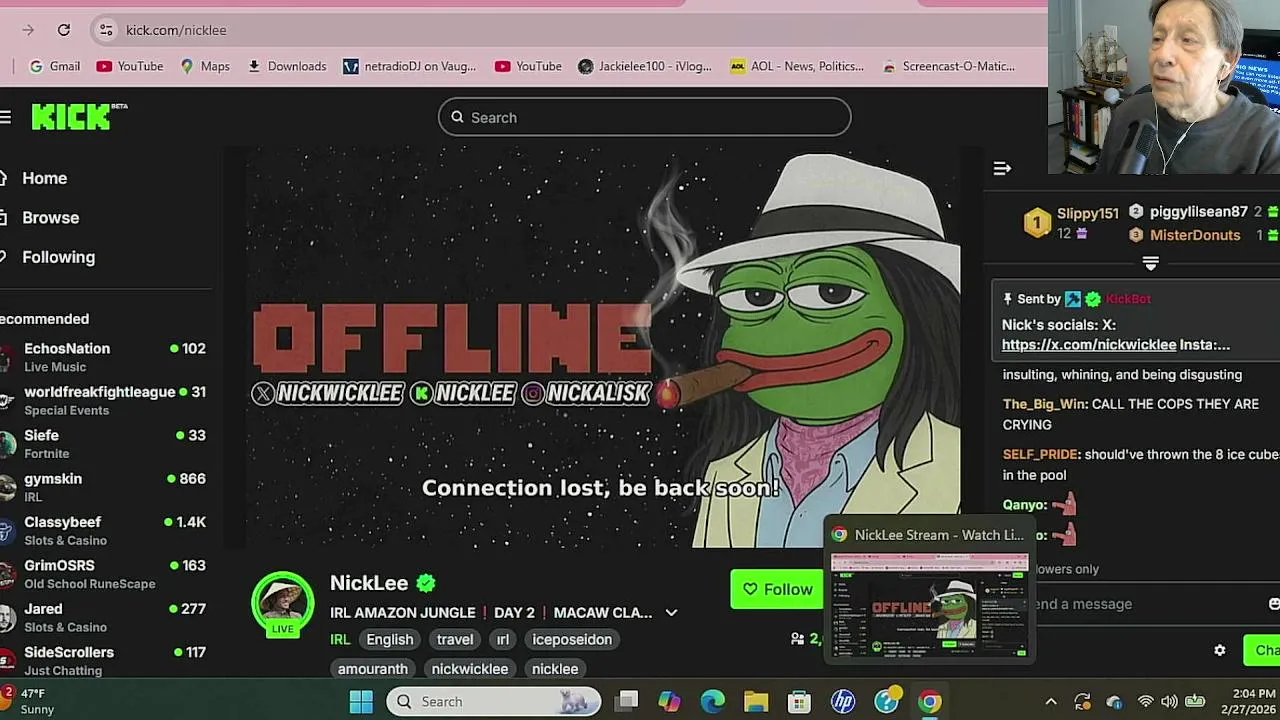Open Siefe recommended channel

click(x=103, y=444)
